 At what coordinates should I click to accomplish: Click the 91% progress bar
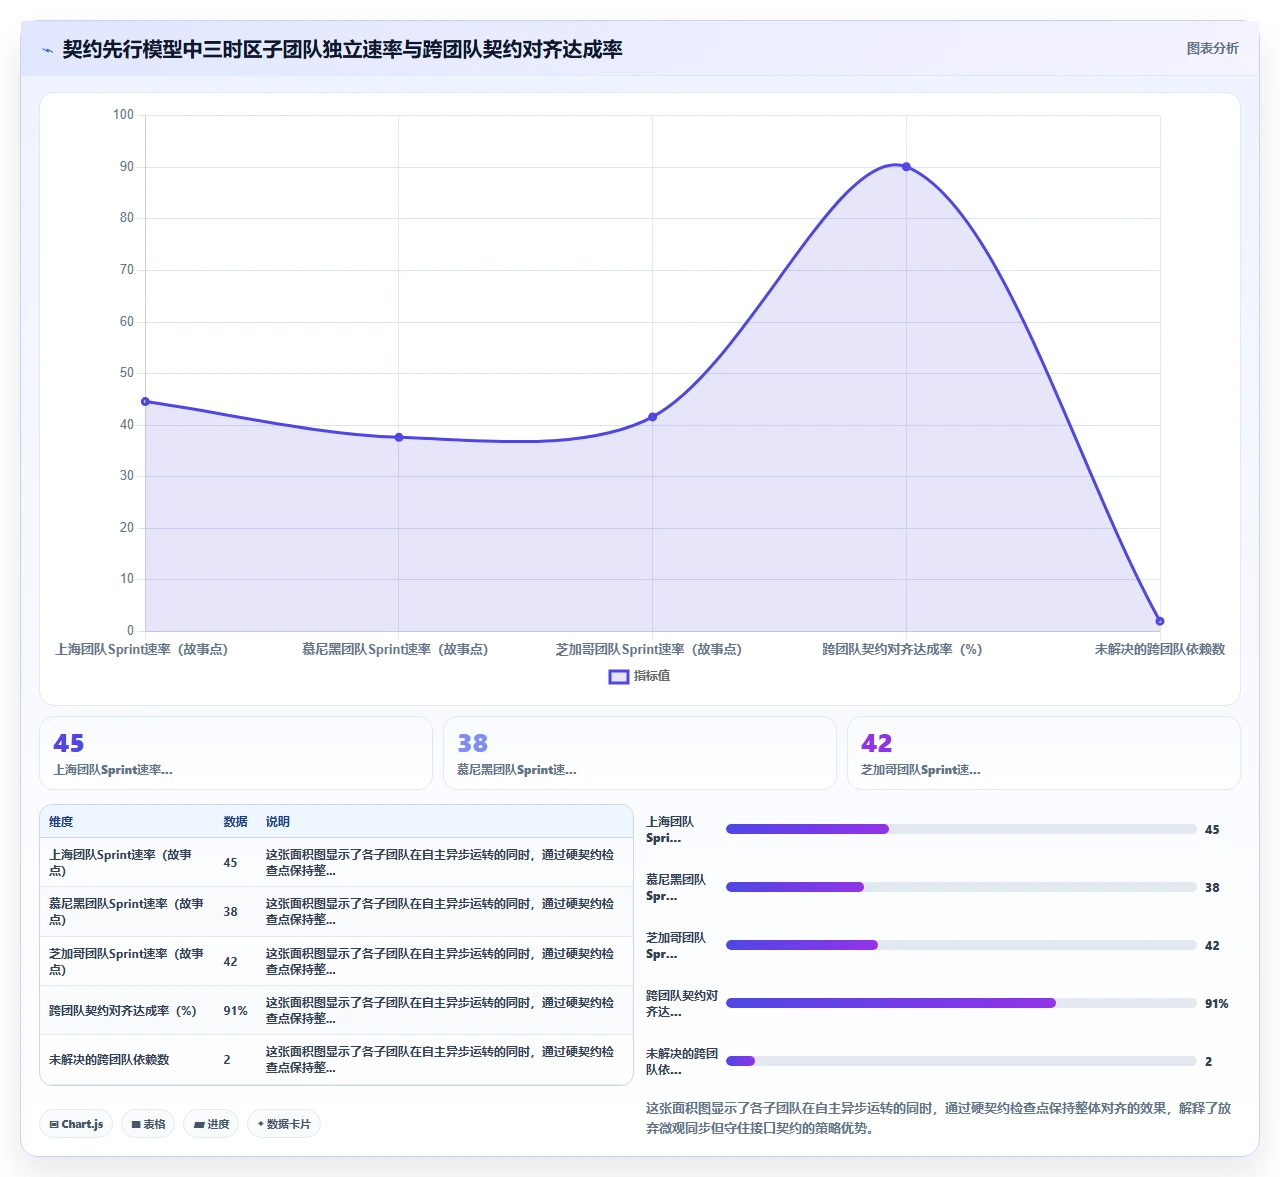pos(961,1003)
